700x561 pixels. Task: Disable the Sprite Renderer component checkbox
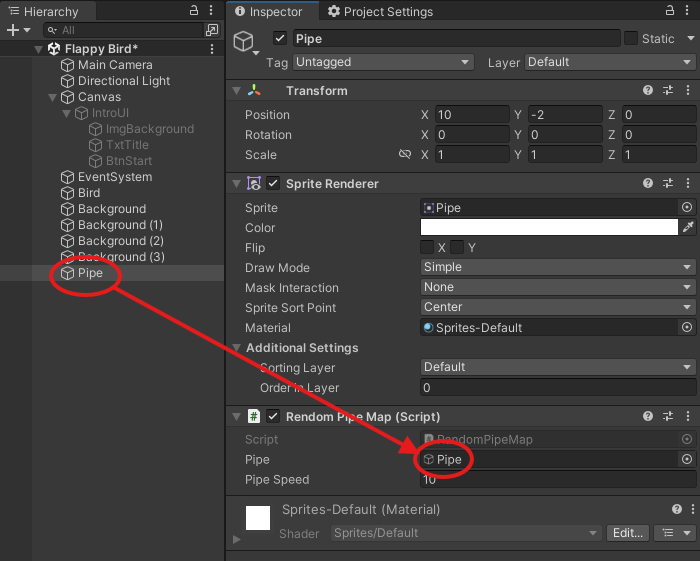point(273,183)
